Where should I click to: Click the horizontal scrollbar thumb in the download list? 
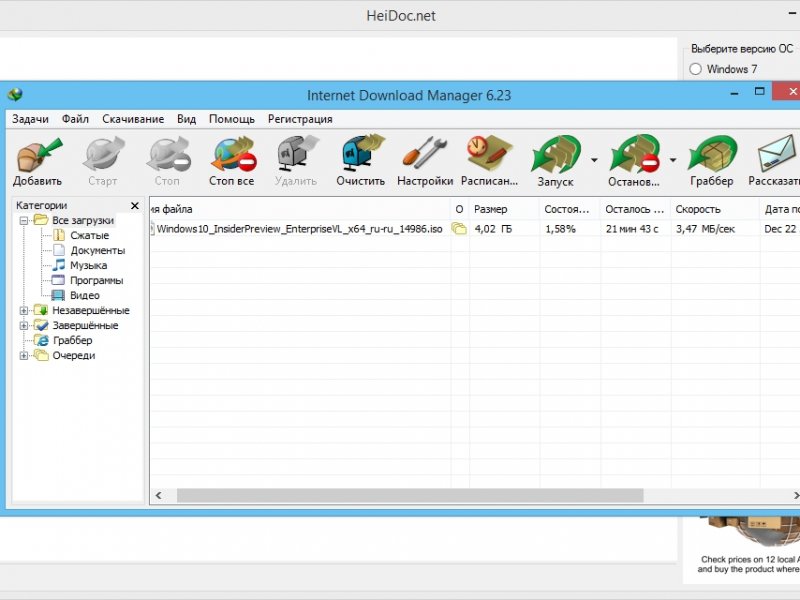(410, 495)
